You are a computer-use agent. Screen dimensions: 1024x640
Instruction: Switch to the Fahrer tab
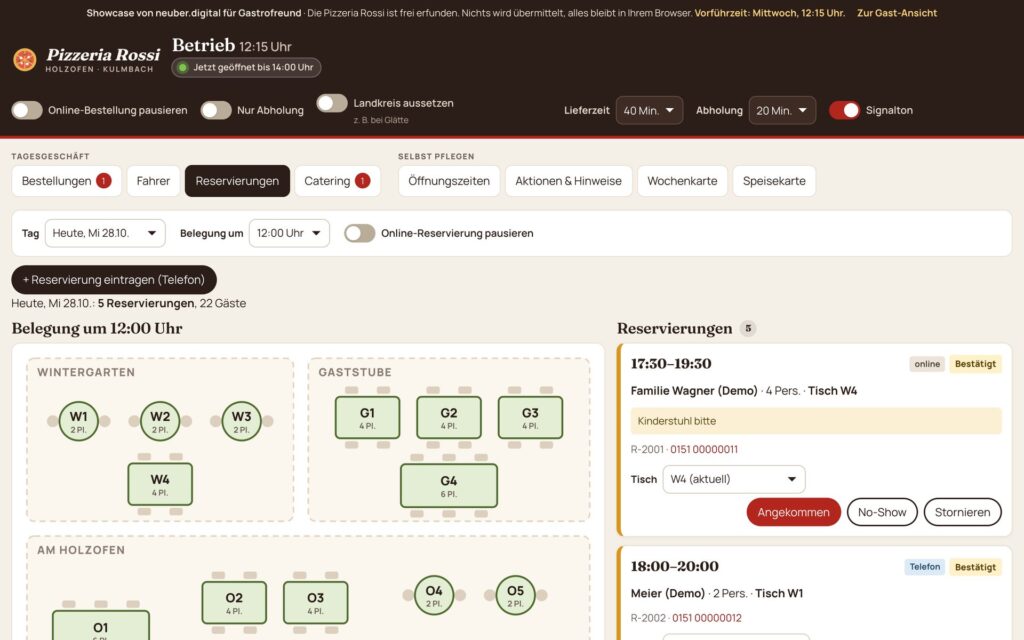point(153,181)
